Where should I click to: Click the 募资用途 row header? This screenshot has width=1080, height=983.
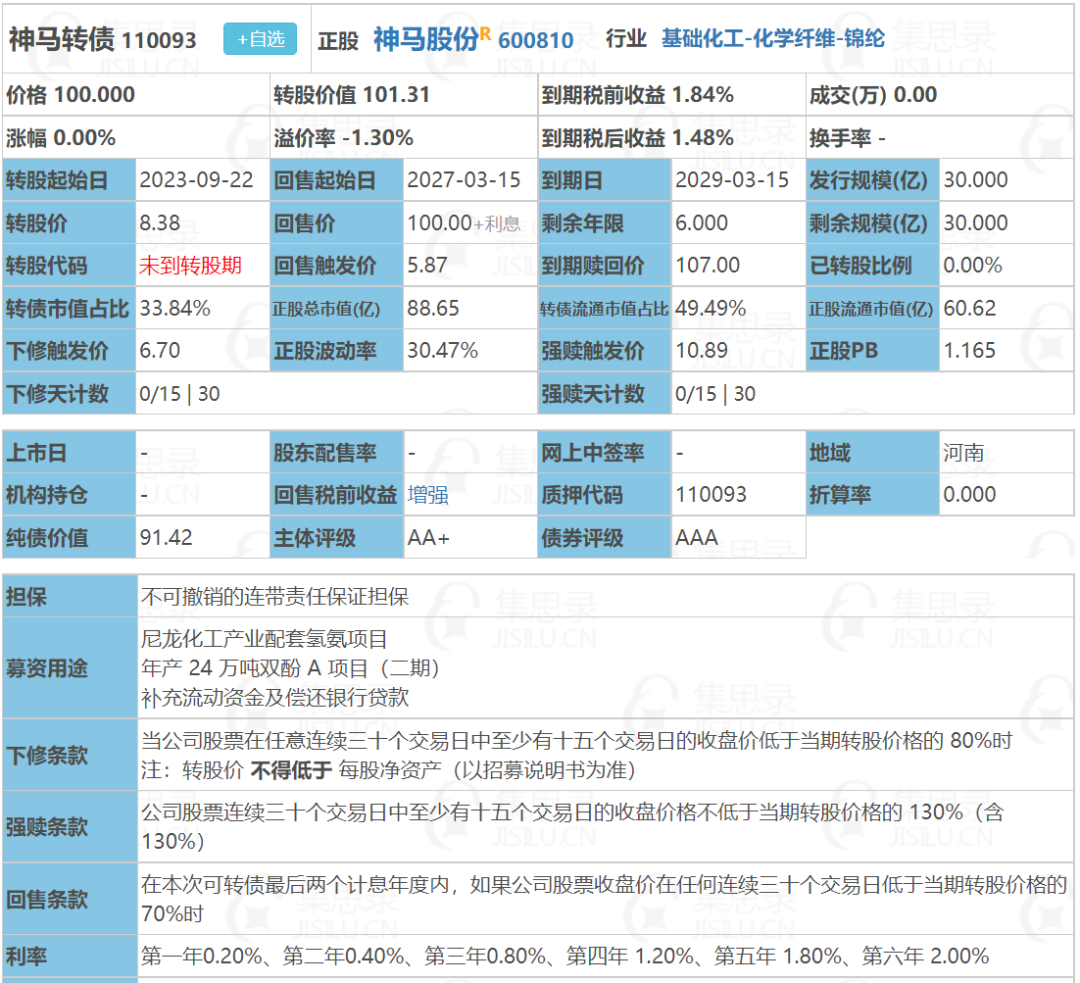70,668
